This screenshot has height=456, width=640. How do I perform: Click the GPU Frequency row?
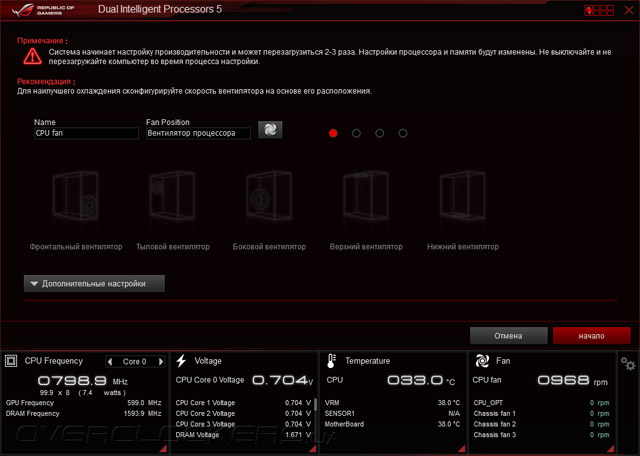pos(83,403)
